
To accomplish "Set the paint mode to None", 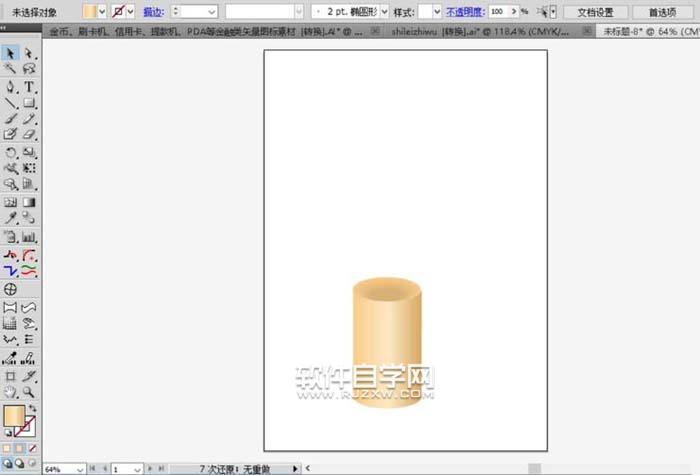I will 33,448.
